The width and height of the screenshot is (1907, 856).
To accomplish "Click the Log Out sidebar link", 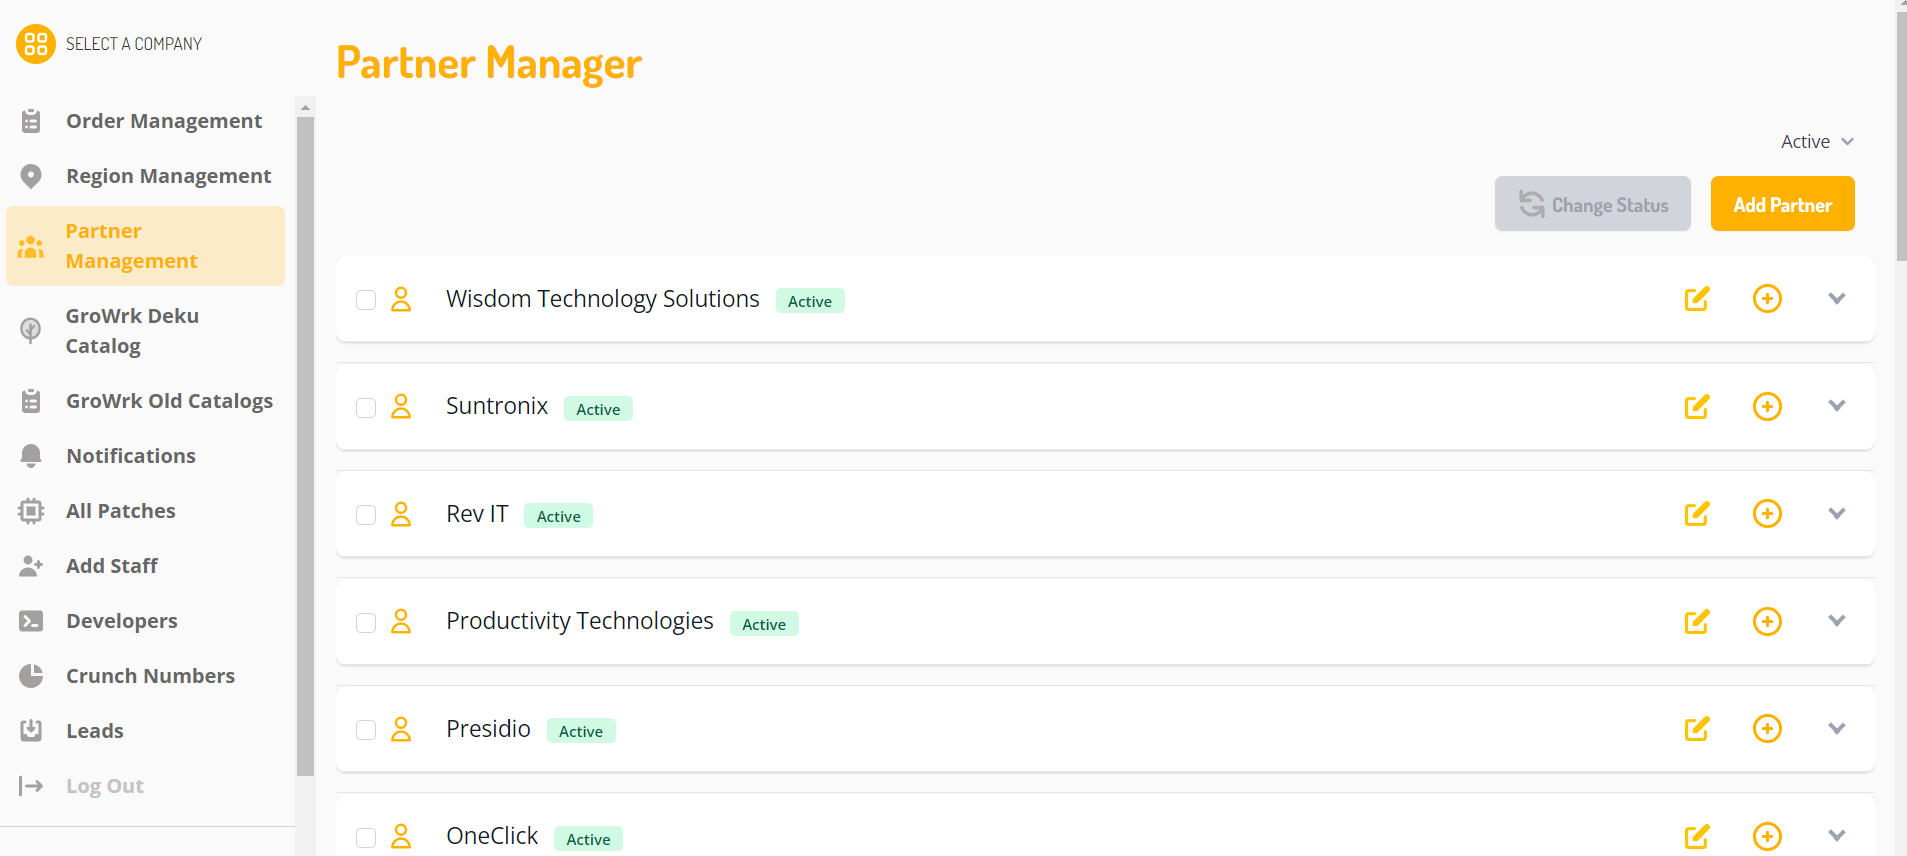I will (x=105, y=786).
